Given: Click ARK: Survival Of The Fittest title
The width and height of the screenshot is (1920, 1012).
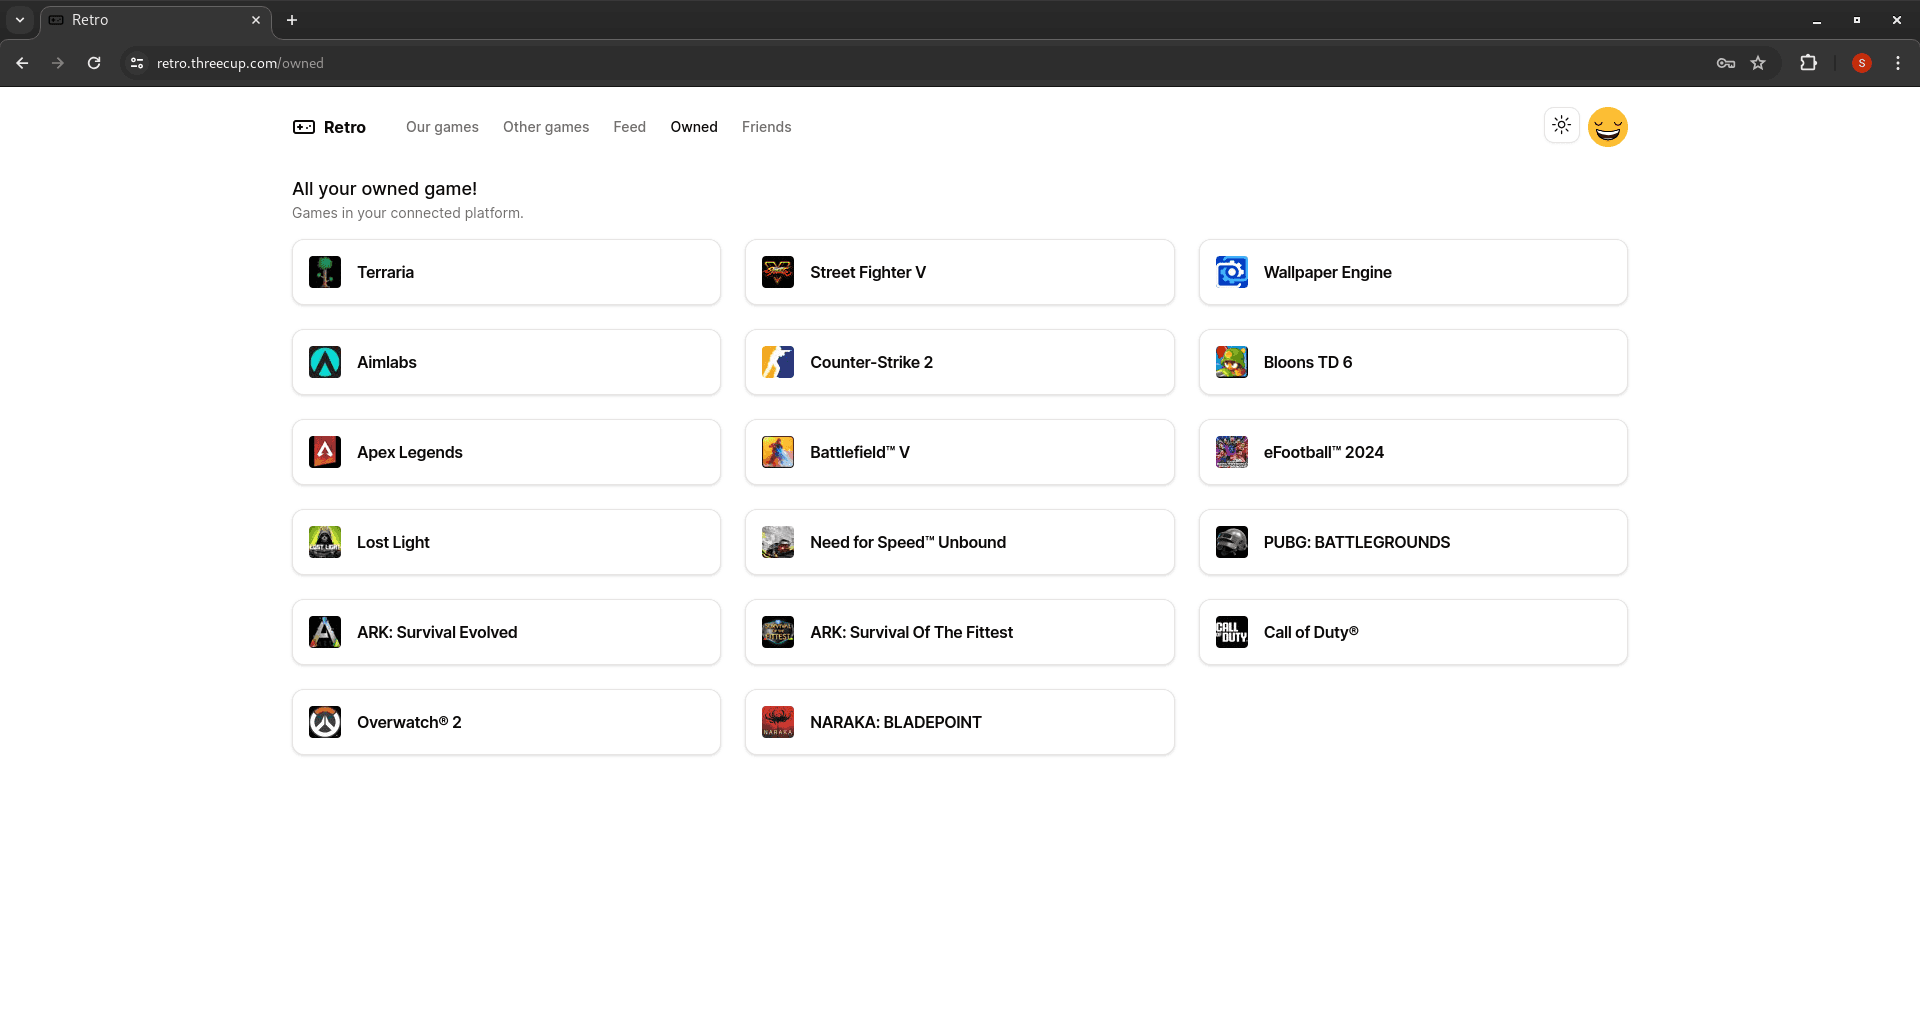Looking at the screenshot, I should [911, 632].
